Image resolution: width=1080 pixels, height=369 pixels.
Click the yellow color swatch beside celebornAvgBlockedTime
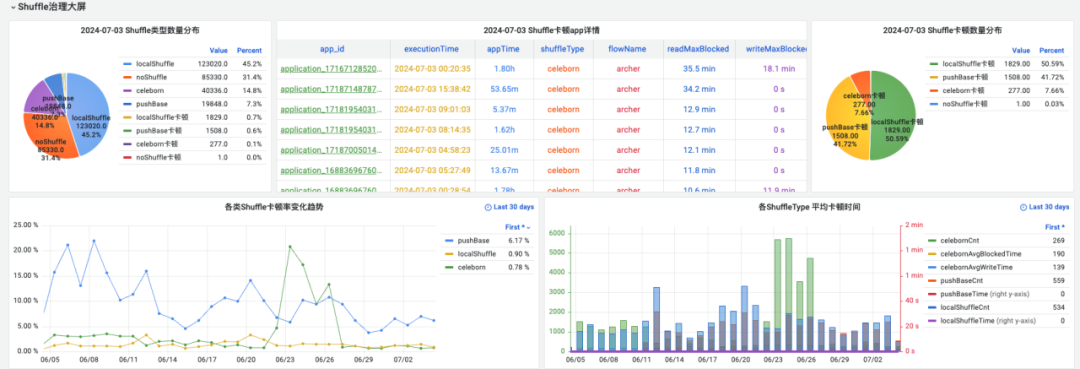[932, 254]
